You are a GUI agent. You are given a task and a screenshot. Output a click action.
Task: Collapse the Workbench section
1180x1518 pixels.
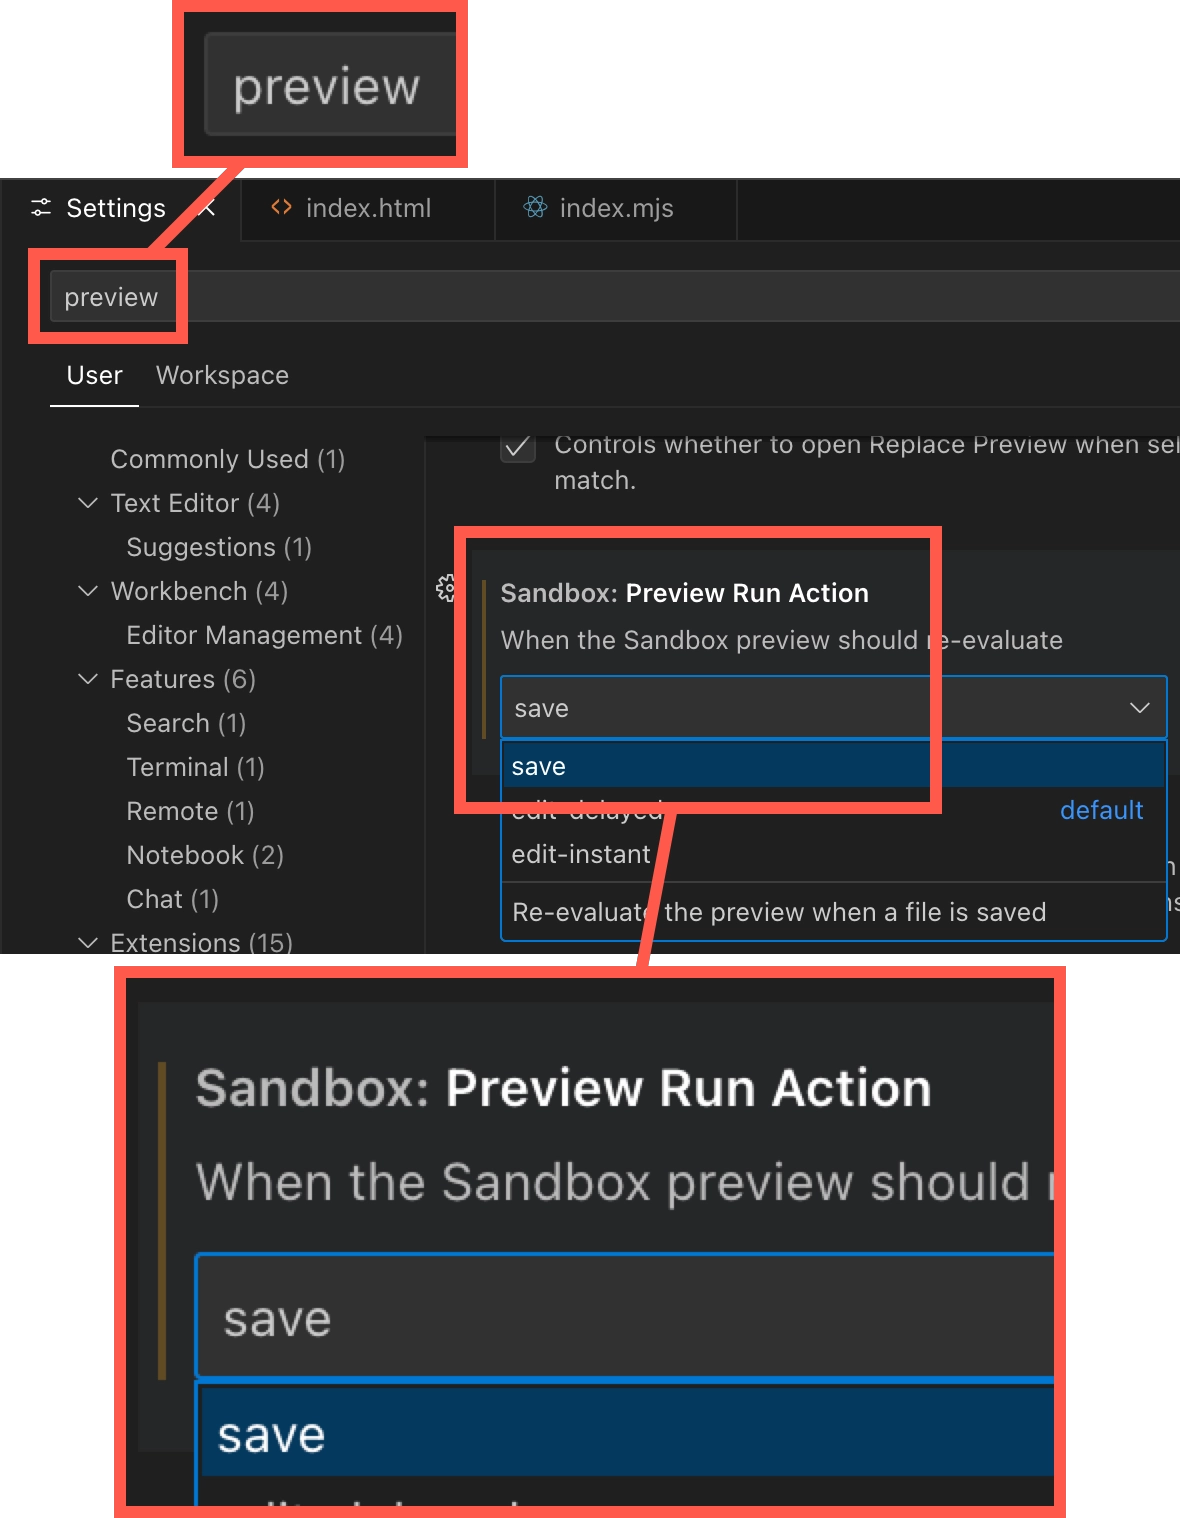pyautogui.click(x=87, y=591)
